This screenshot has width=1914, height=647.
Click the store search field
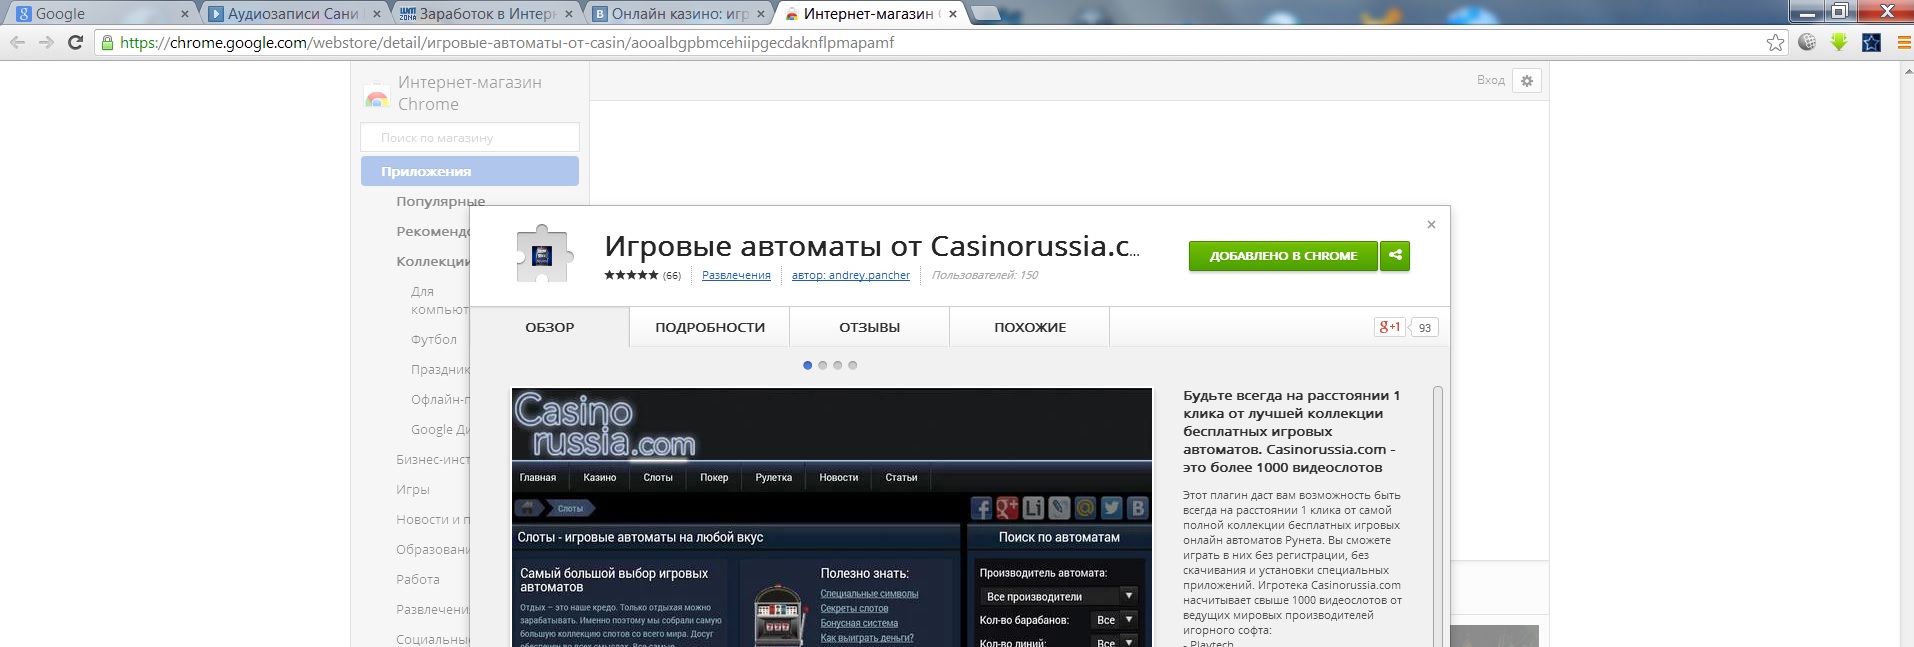pyautogui.click(x=470, y=137)
